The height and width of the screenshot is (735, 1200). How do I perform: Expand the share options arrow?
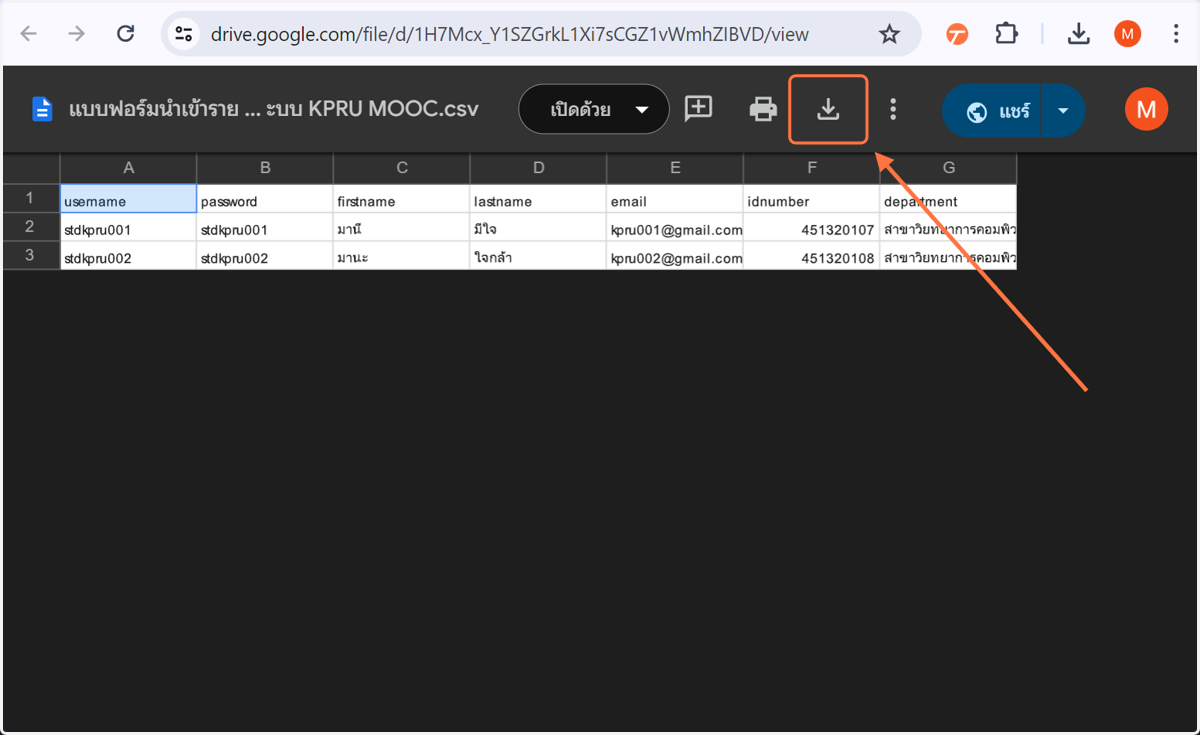[x=1063, y=110]
